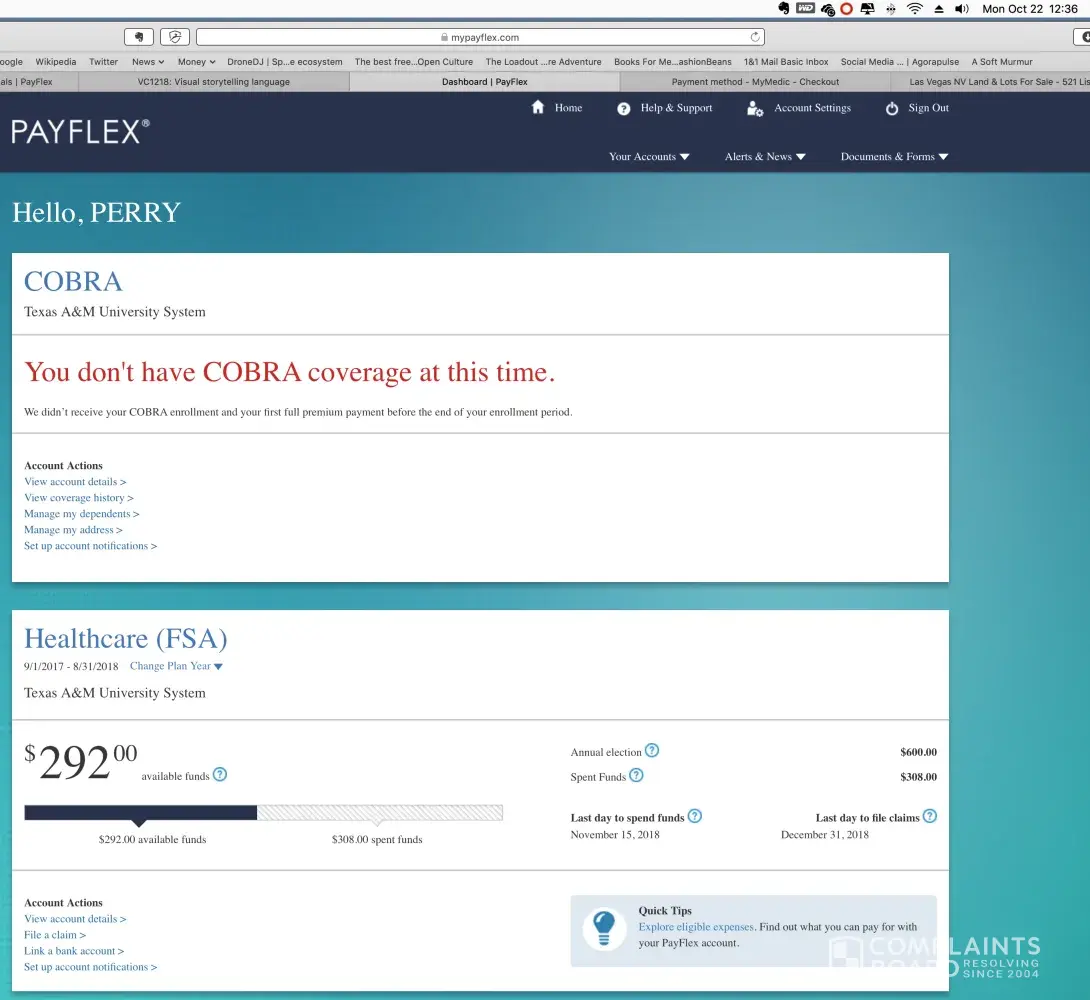Open the volume menu bar icon
1090x1000 pixels.
[x=961, y=8]
